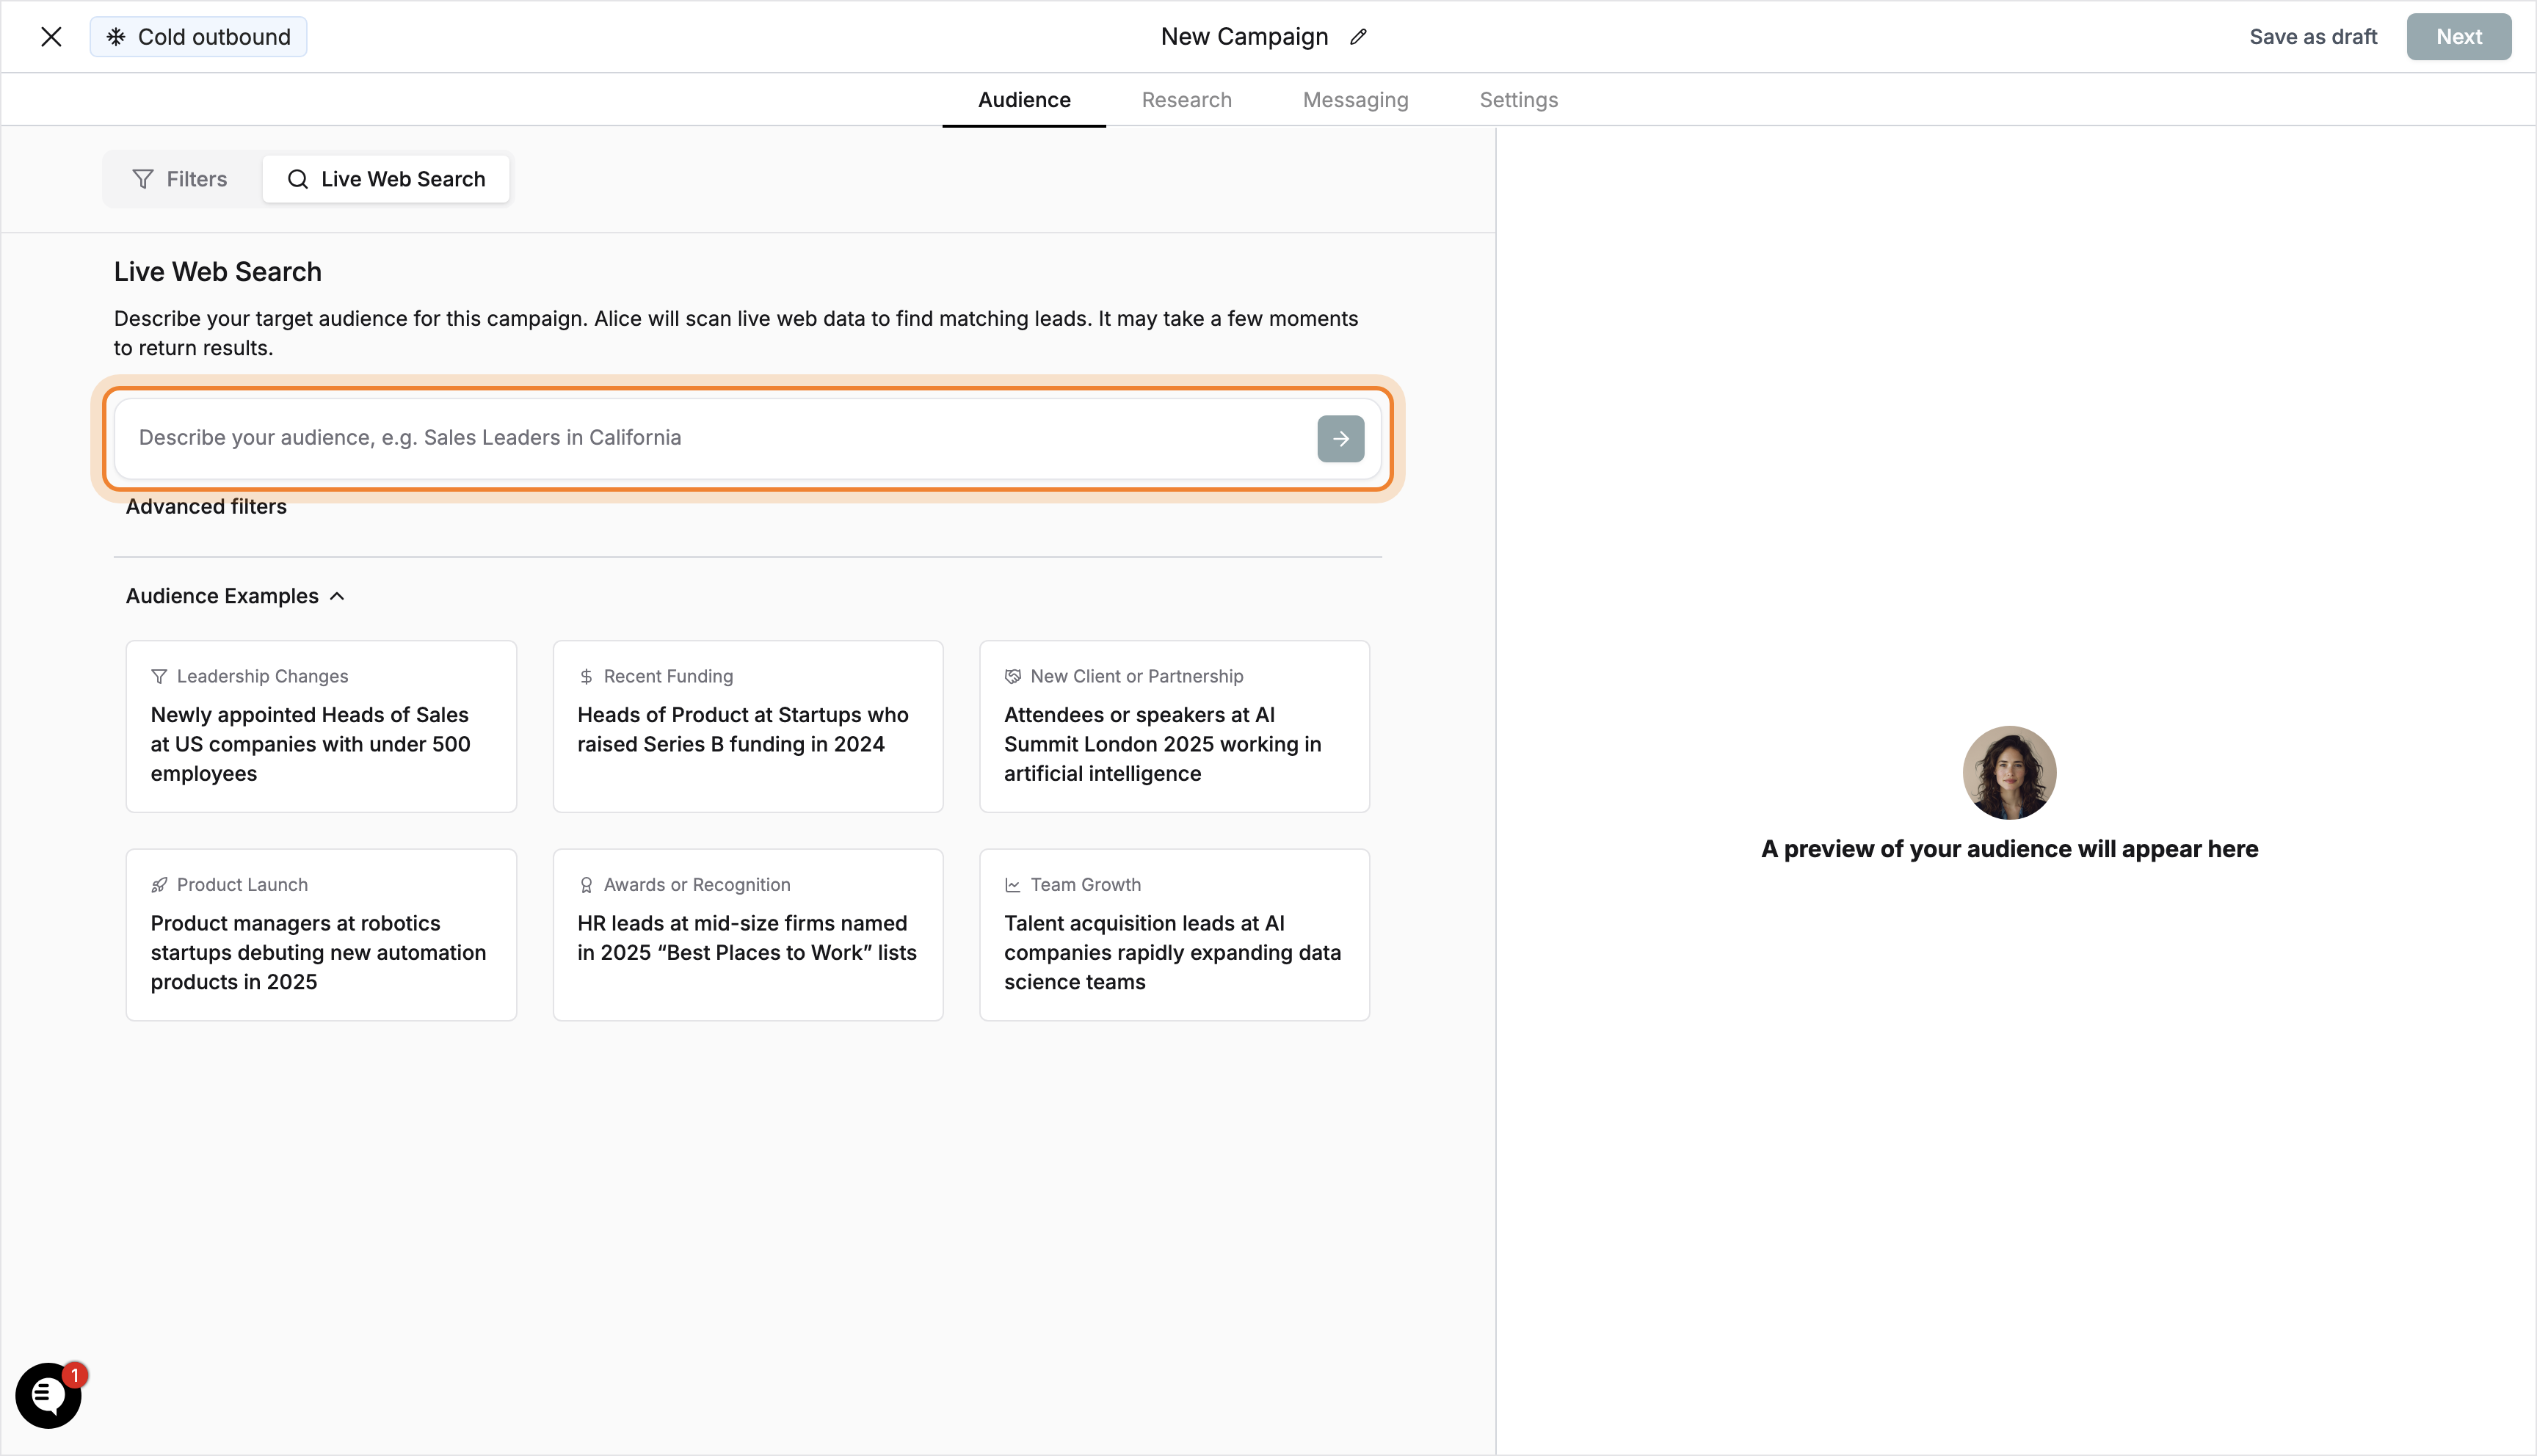Click the rocket icon on the Product Launch card
2537x1456 pixels.
point(160,884)
